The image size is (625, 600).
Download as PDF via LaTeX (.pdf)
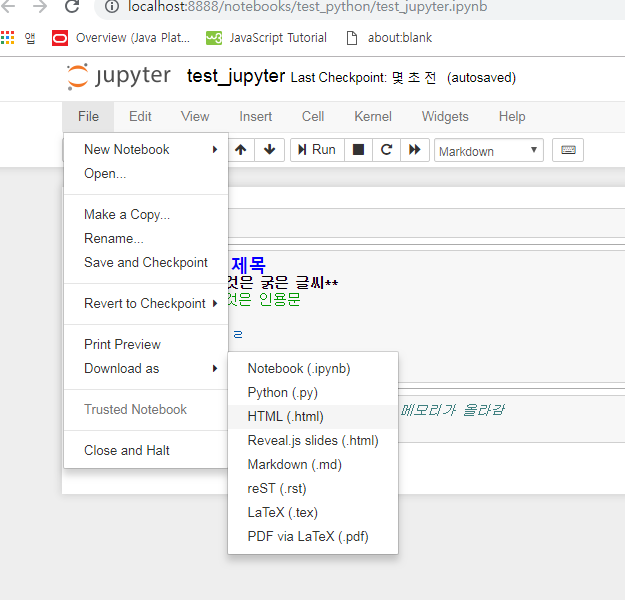[313, 536]
